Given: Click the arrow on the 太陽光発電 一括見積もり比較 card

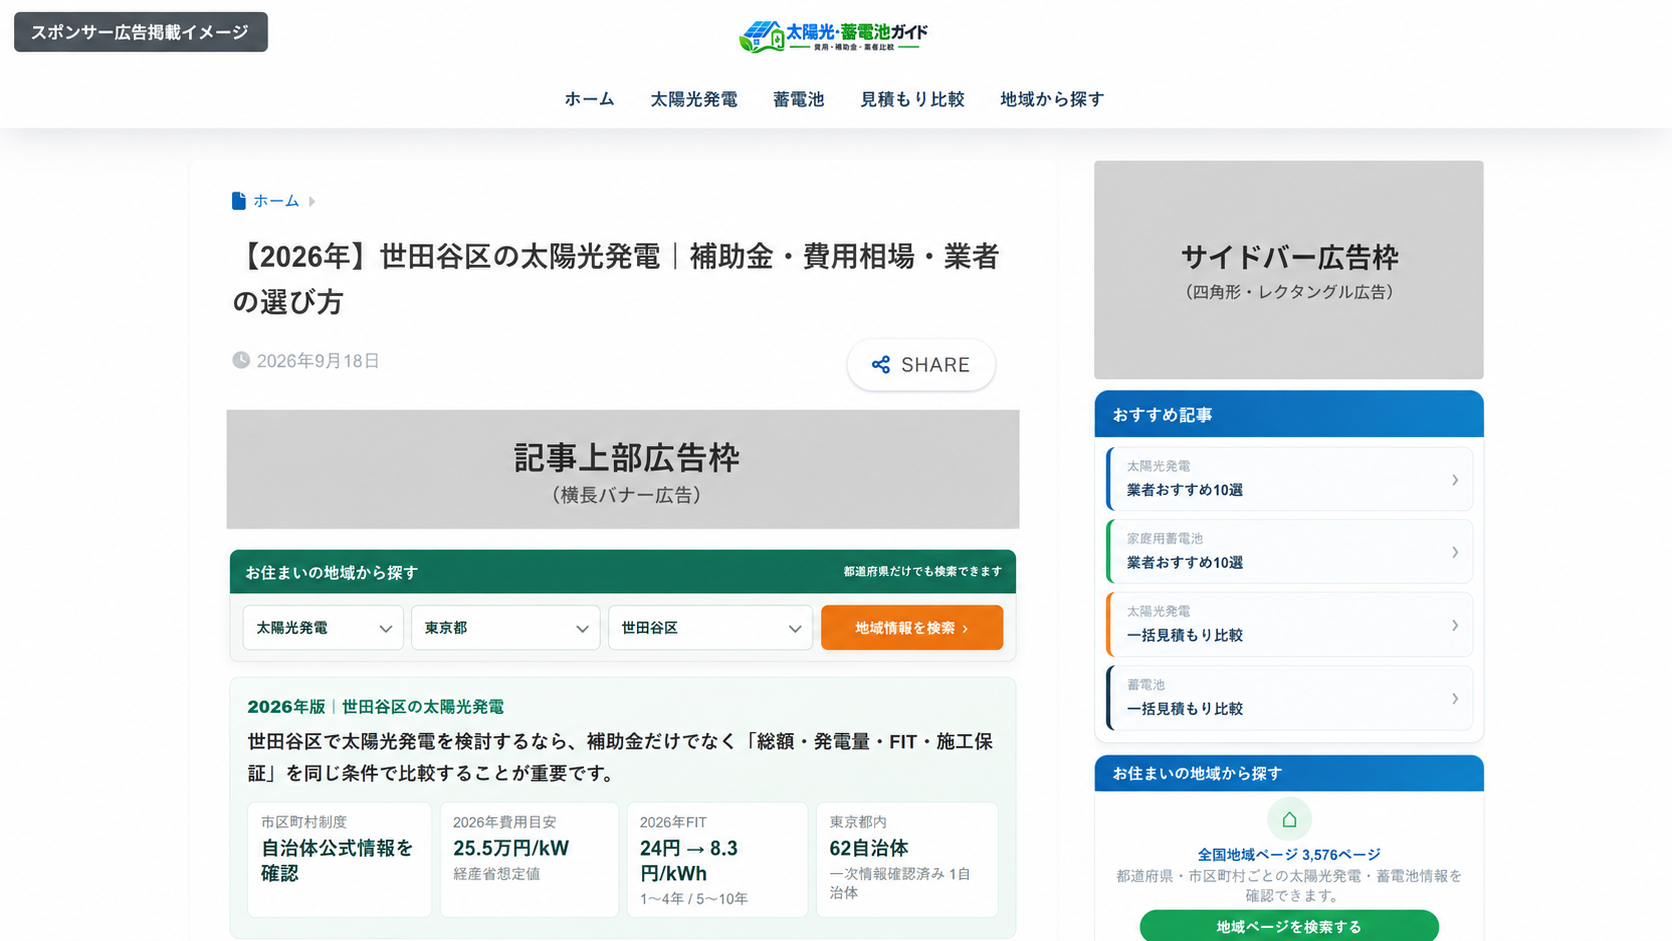Looking at the screenshot, I should [x=1455, y=625].
